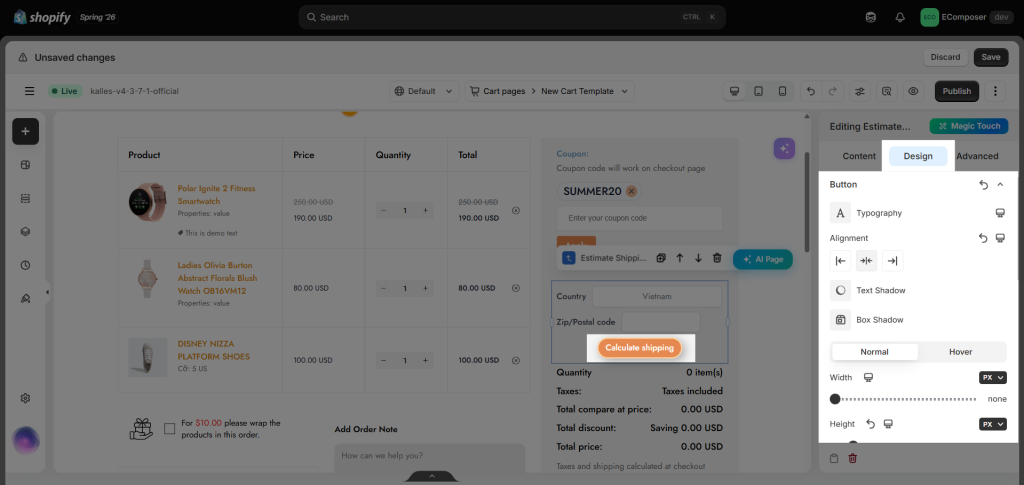This screenshot has width=1024, height=485.
Task: Click the Publish button
Action: (x=957, y=91)
